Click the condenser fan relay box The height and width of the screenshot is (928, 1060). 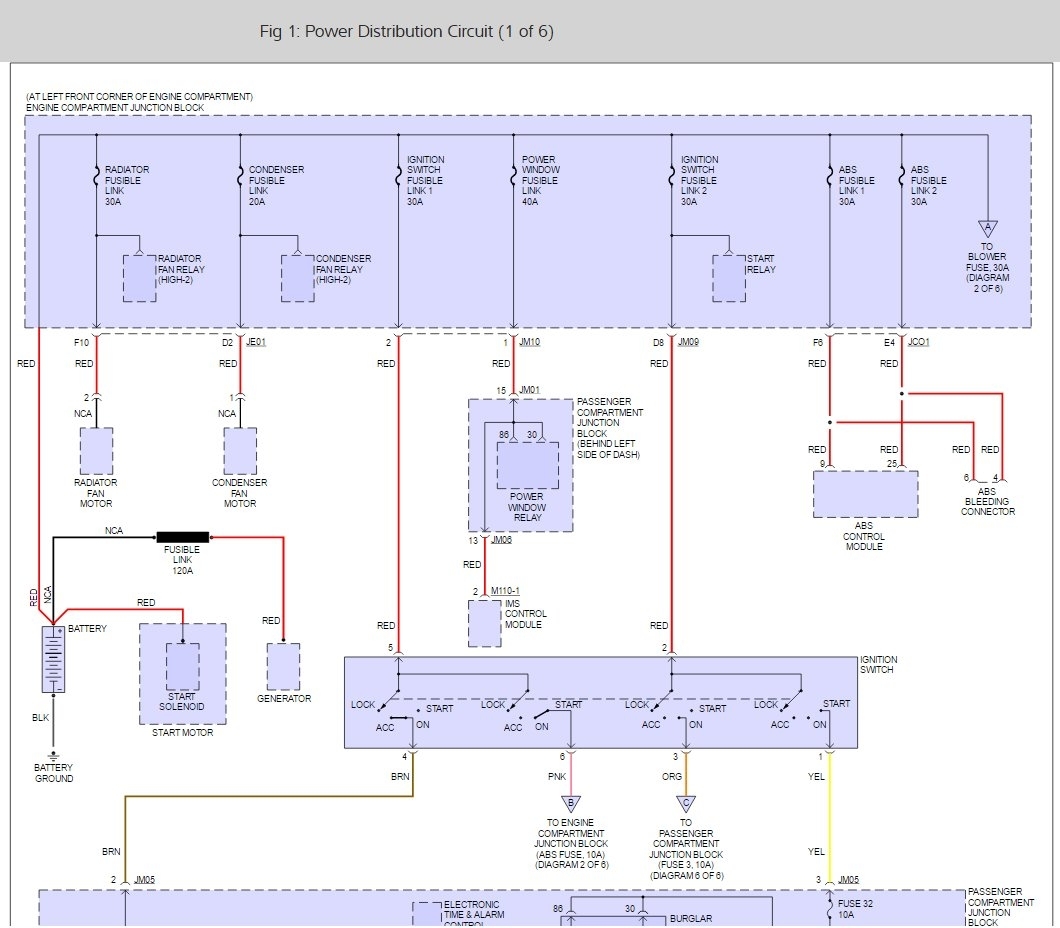[x=297, y=278]
